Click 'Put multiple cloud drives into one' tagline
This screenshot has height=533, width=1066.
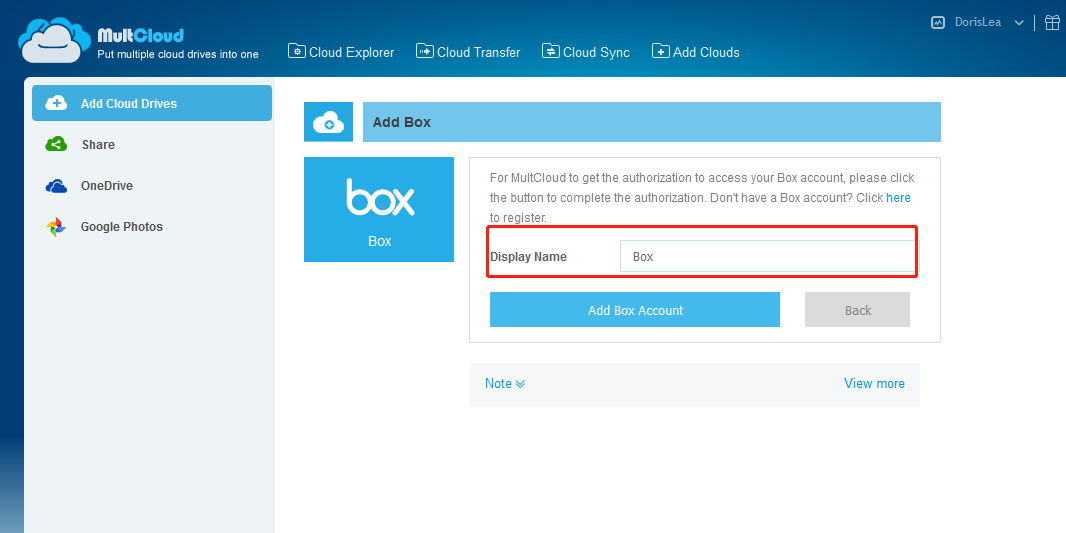click(178, 54)
